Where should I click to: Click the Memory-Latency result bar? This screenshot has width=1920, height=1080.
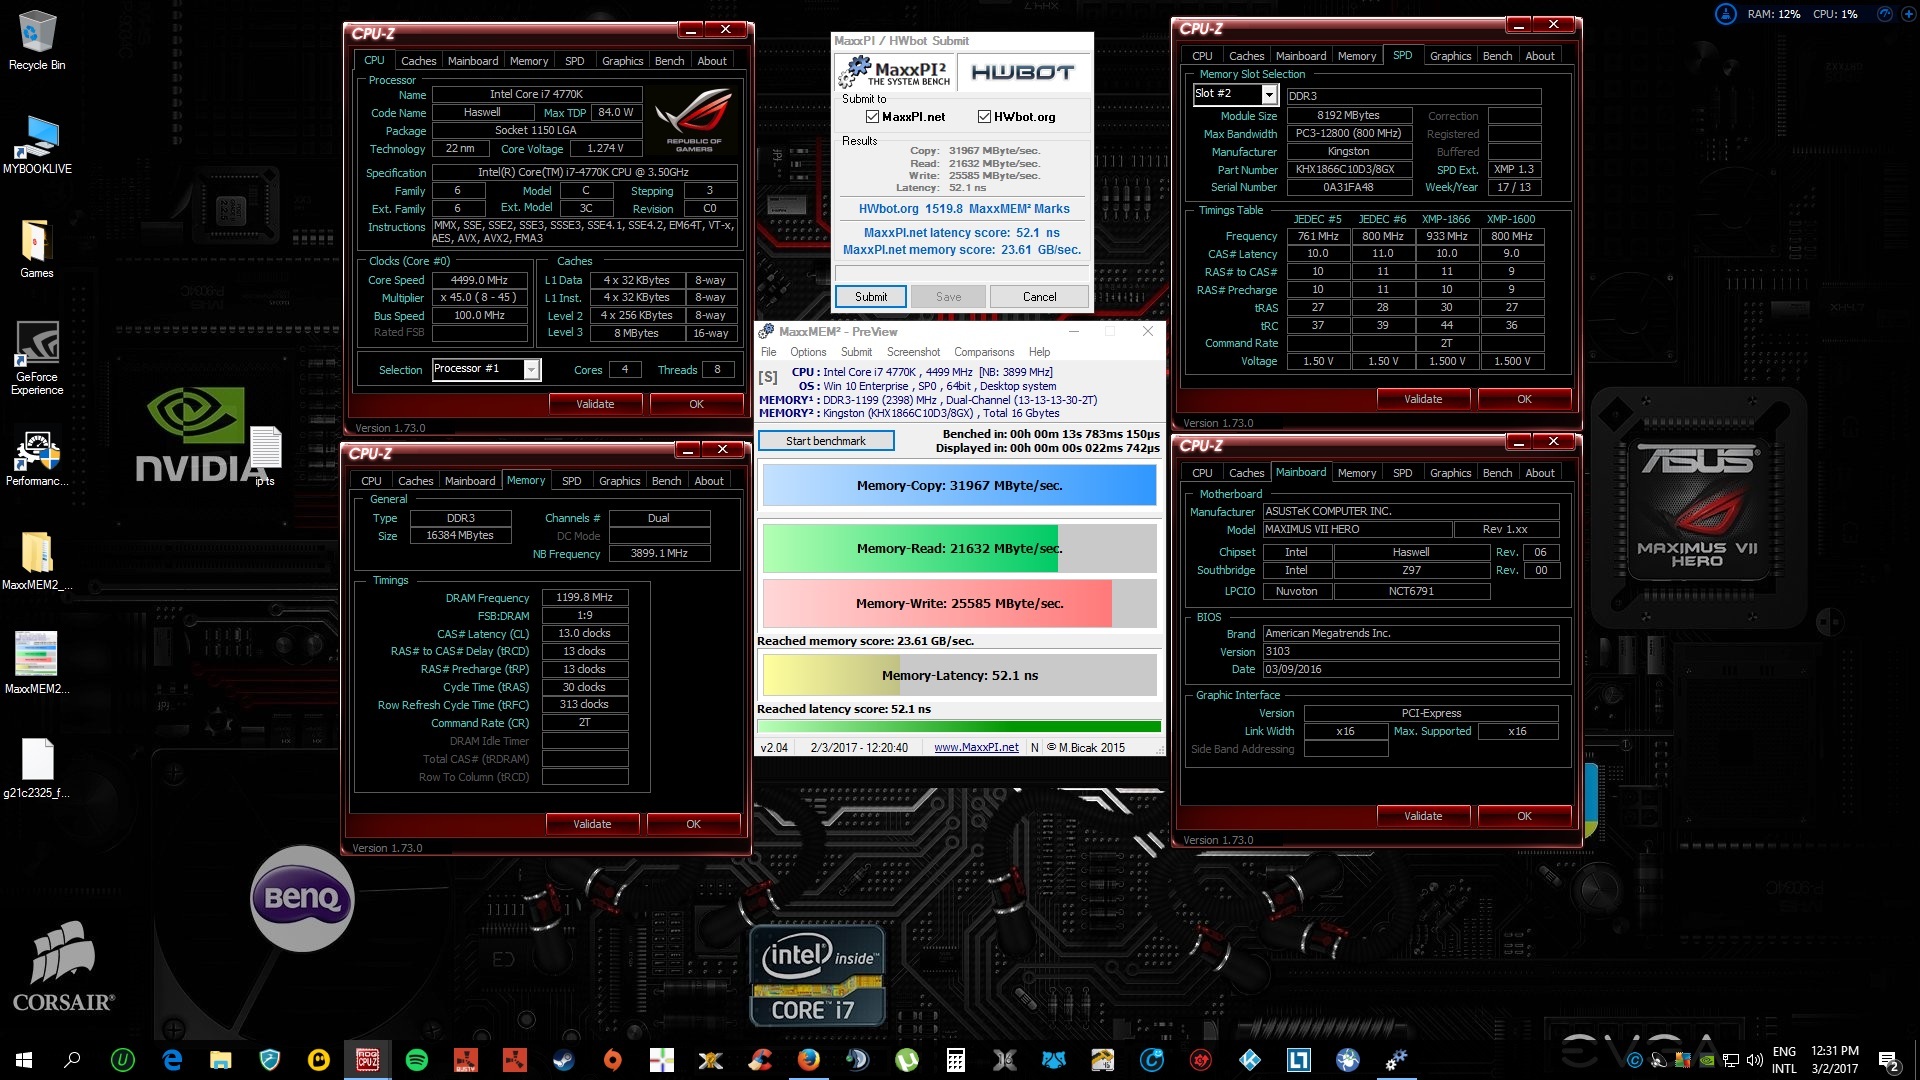(x=959, y=676)
